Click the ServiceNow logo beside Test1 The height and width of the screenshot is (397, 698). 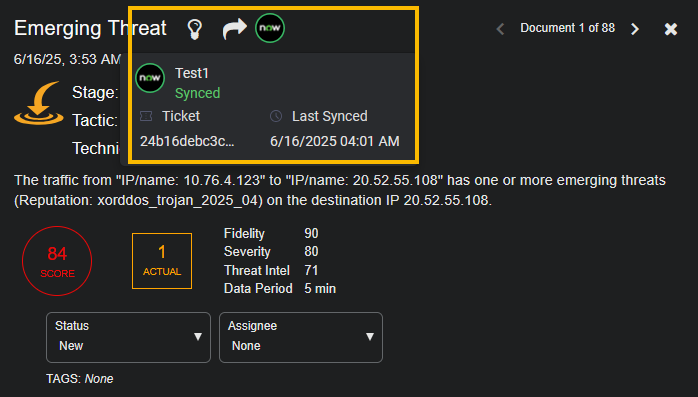click(x=150, y=78)
